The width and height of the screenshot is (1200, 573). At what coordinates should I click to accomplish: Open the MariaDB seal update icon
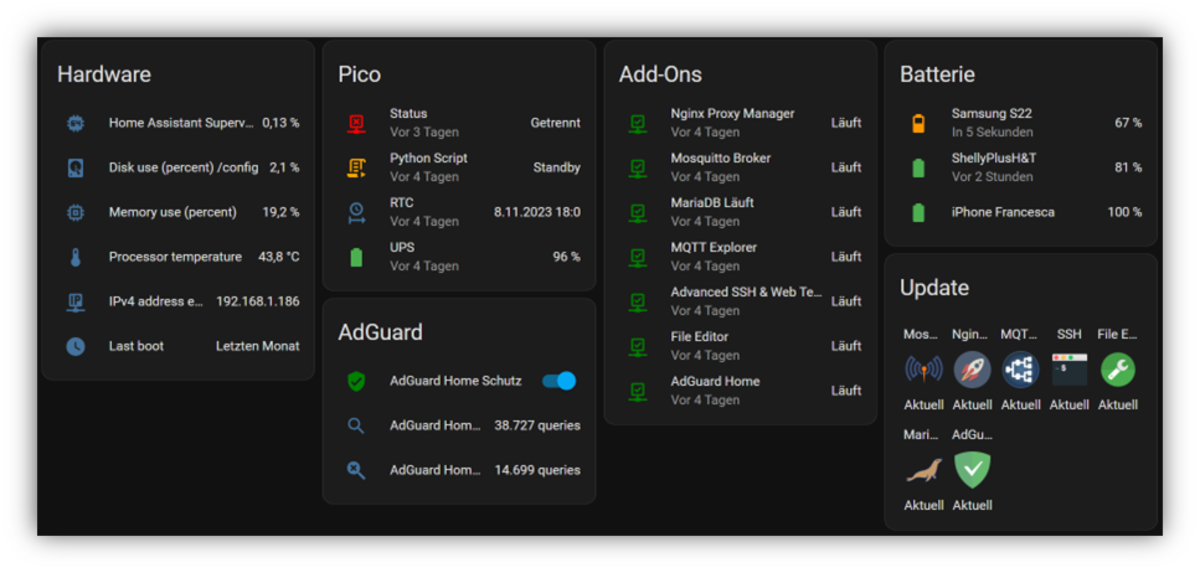pos(923,470)
